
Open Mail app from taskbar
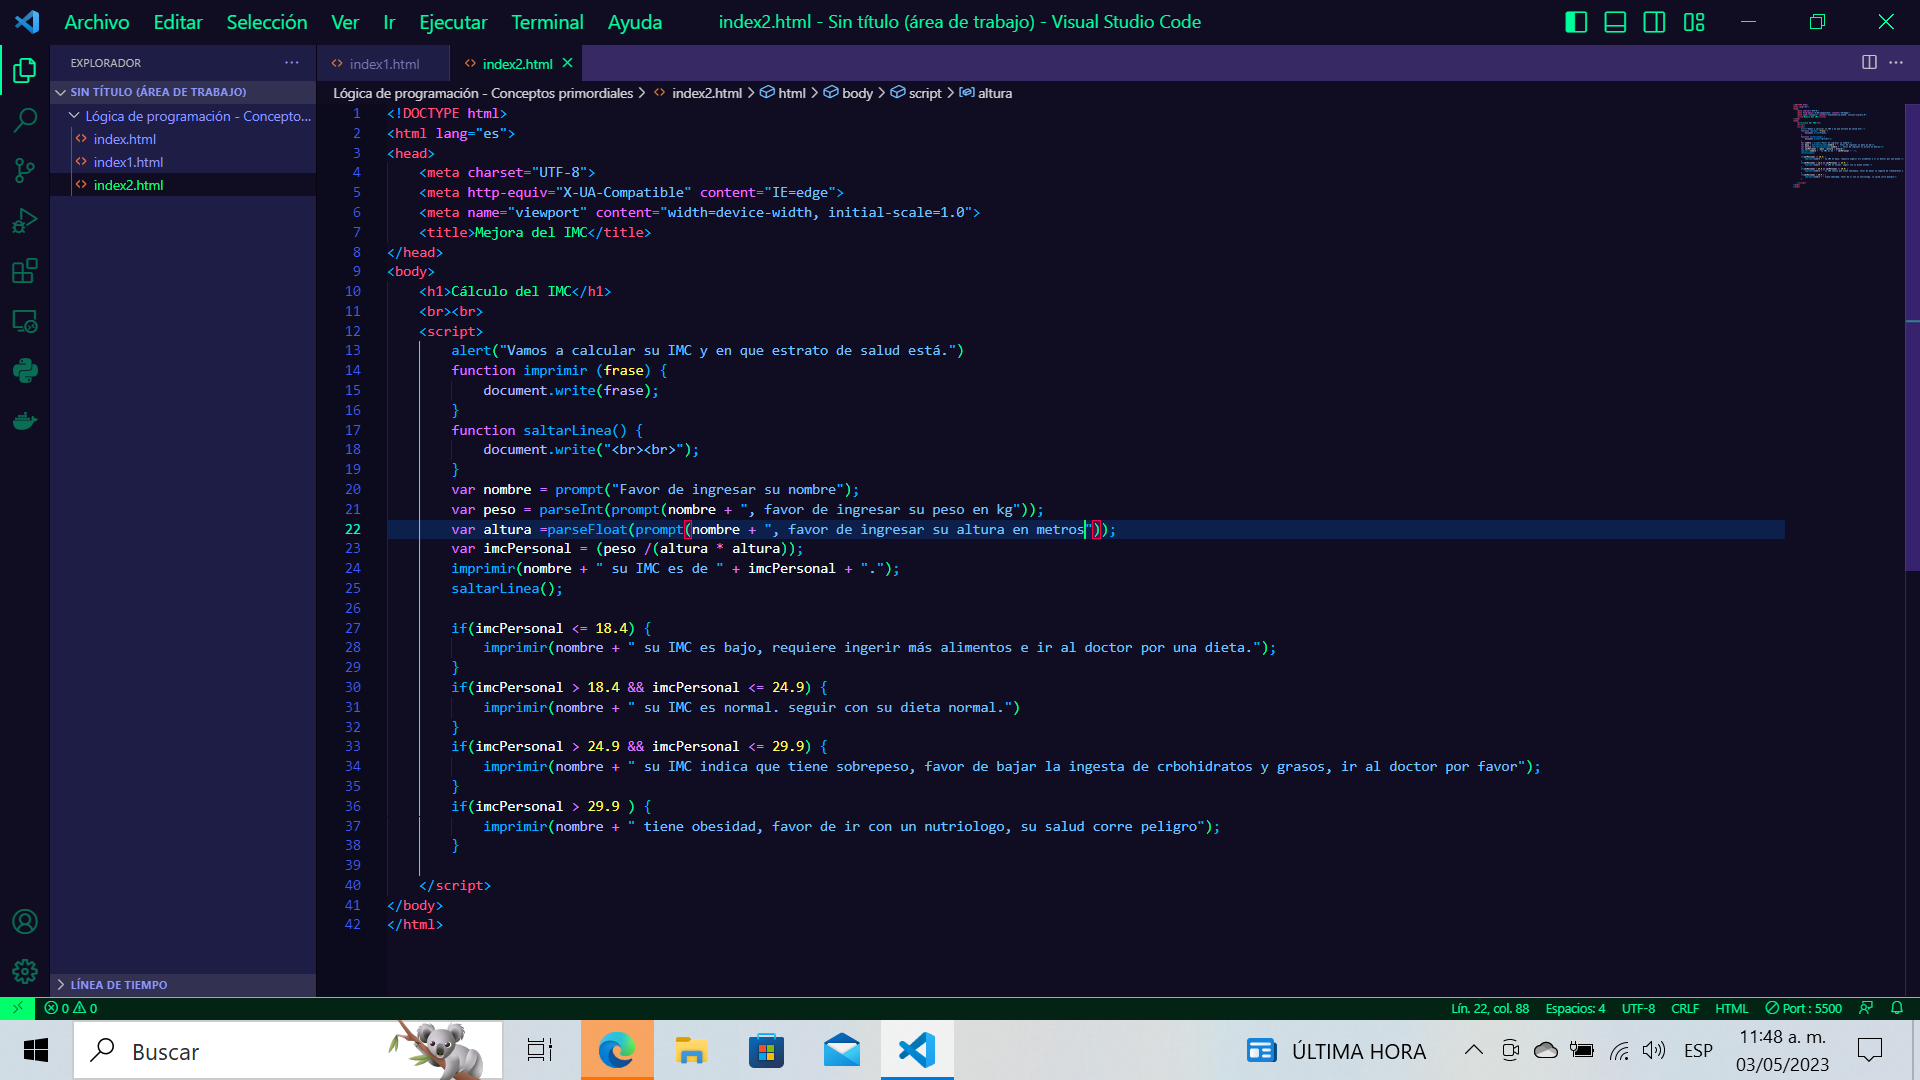842,1051
